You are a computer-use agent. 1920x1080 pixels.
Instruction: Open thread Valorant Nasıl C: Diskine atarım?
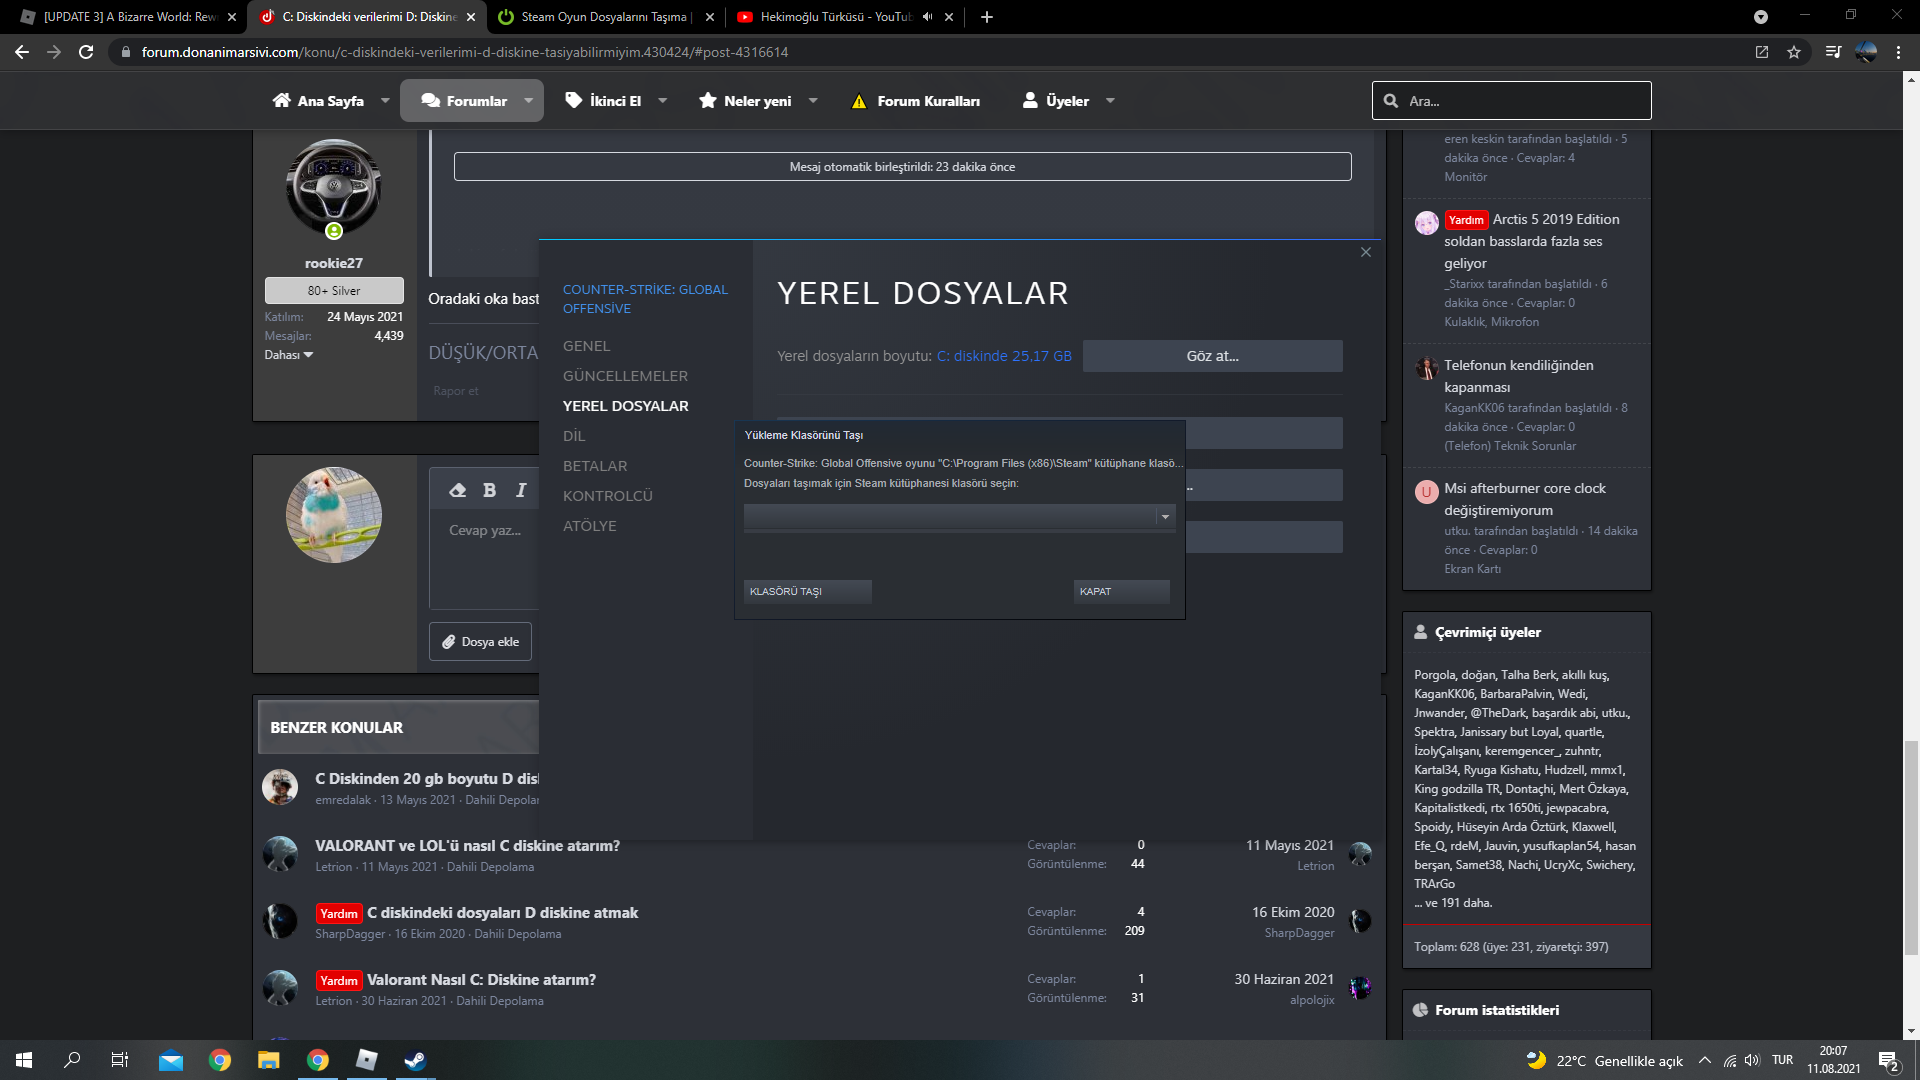point(481,980)
